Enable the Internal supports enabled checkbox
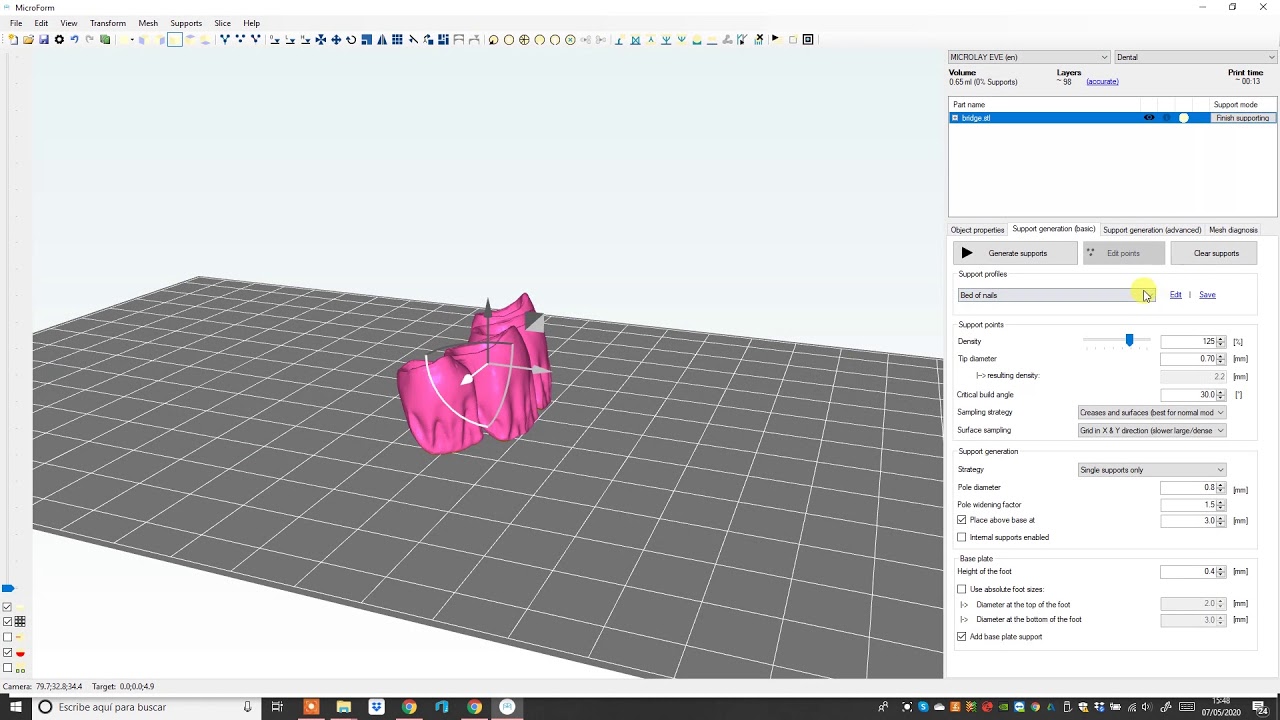This screenshot has width=1280, height=720. coord(962,537)
